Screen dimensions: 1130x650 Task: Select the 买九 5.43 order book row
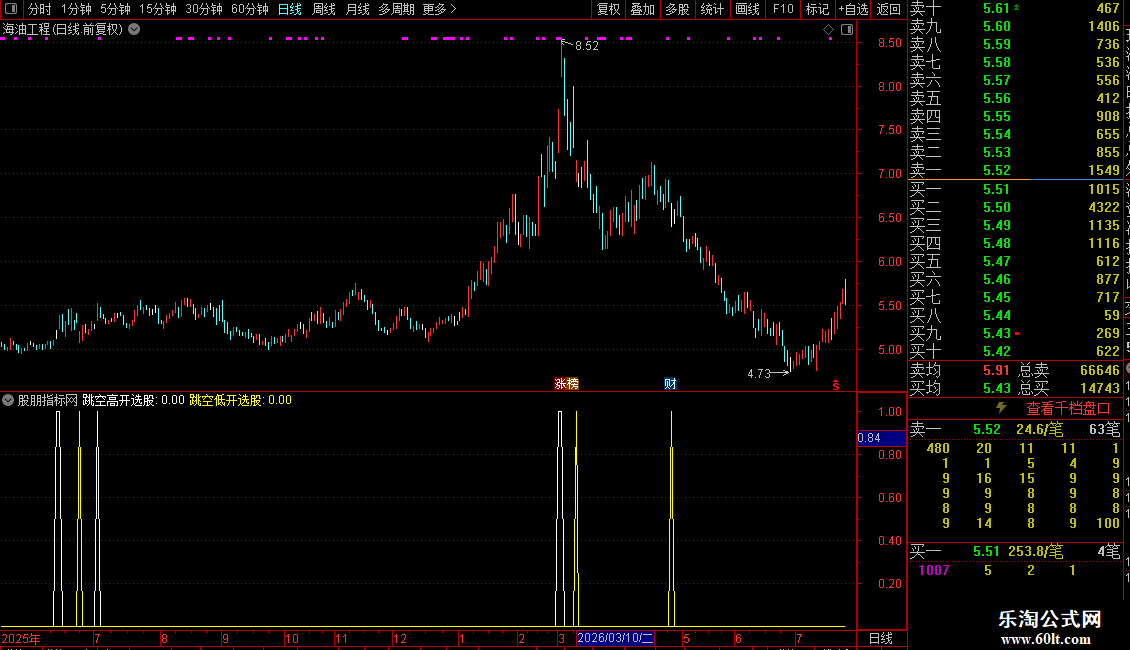click(1015, 333)
